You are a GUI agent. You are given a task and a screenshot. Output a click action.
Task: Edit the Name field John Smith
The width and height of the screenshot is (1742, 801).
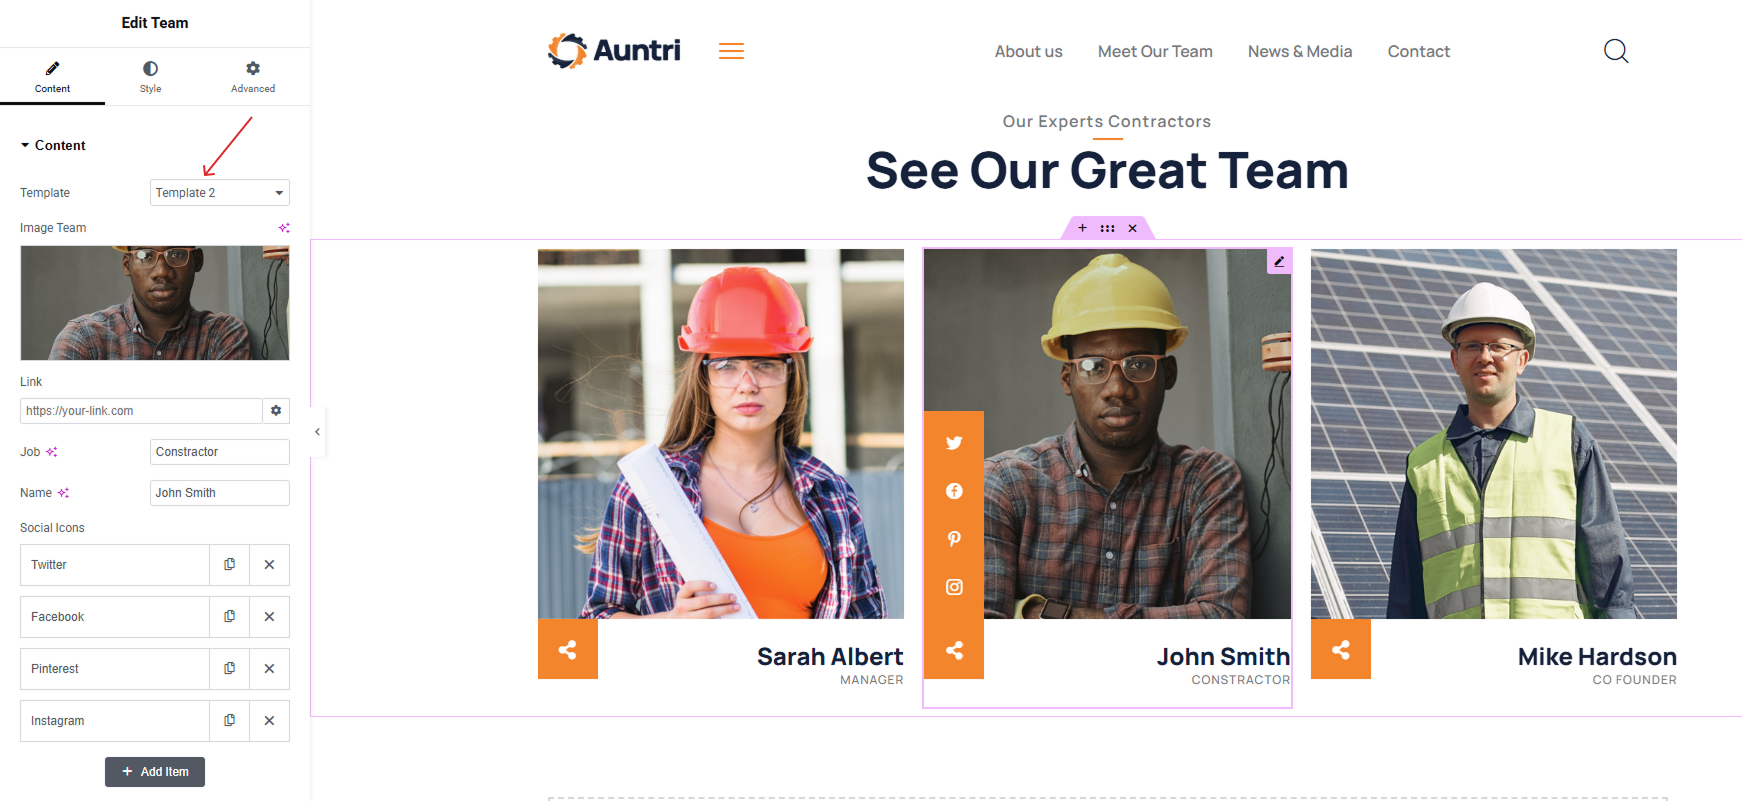[x=220, y=493]
